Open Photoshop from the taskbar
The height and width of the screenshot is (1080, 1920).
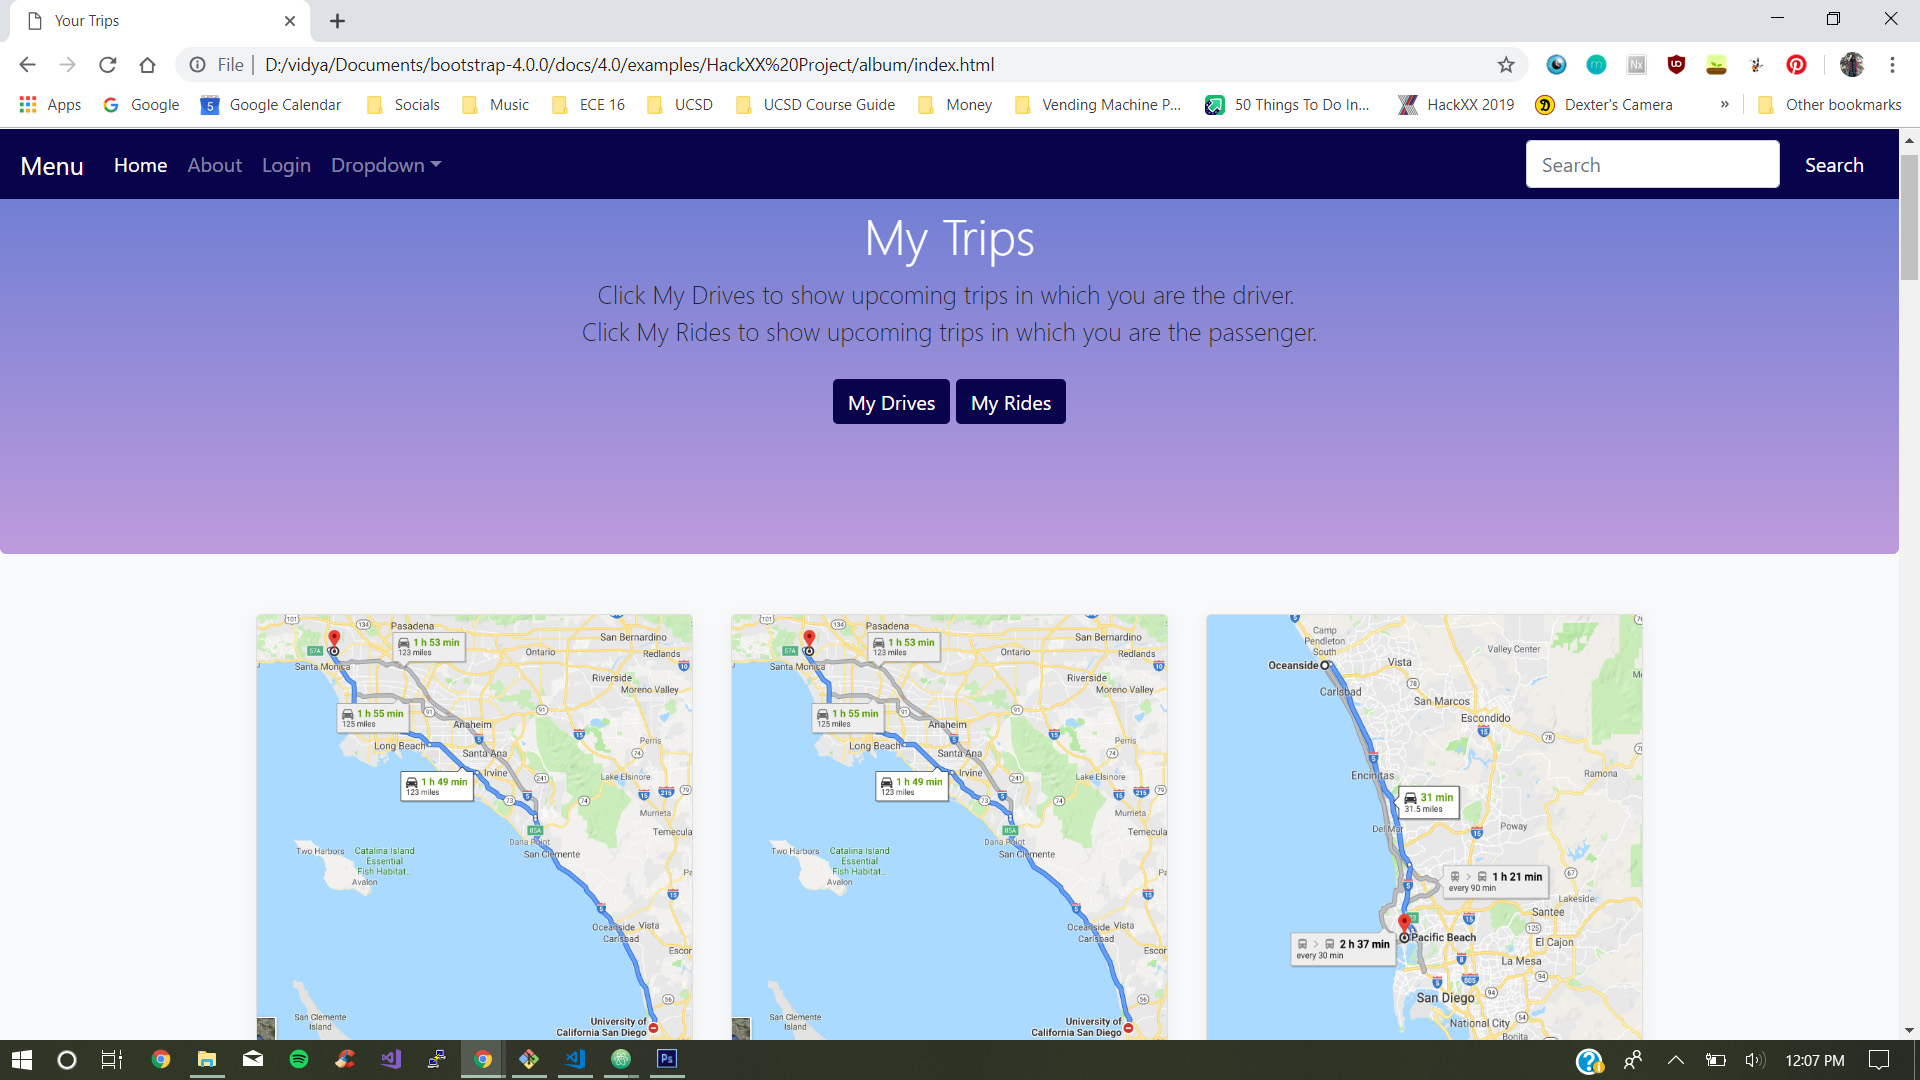click(x=667, y=1059)
